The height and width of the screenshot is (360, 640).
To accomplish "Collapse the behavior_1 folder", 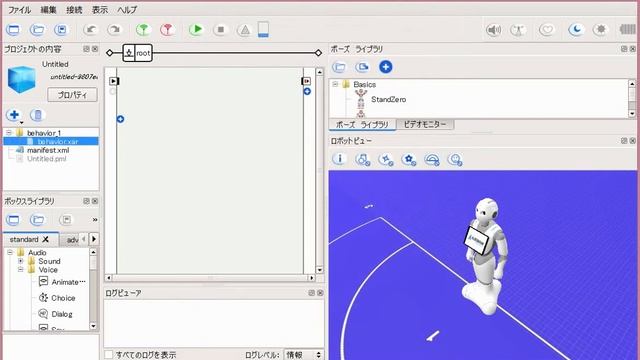I will pyautogui.click(x=9, y=133).
